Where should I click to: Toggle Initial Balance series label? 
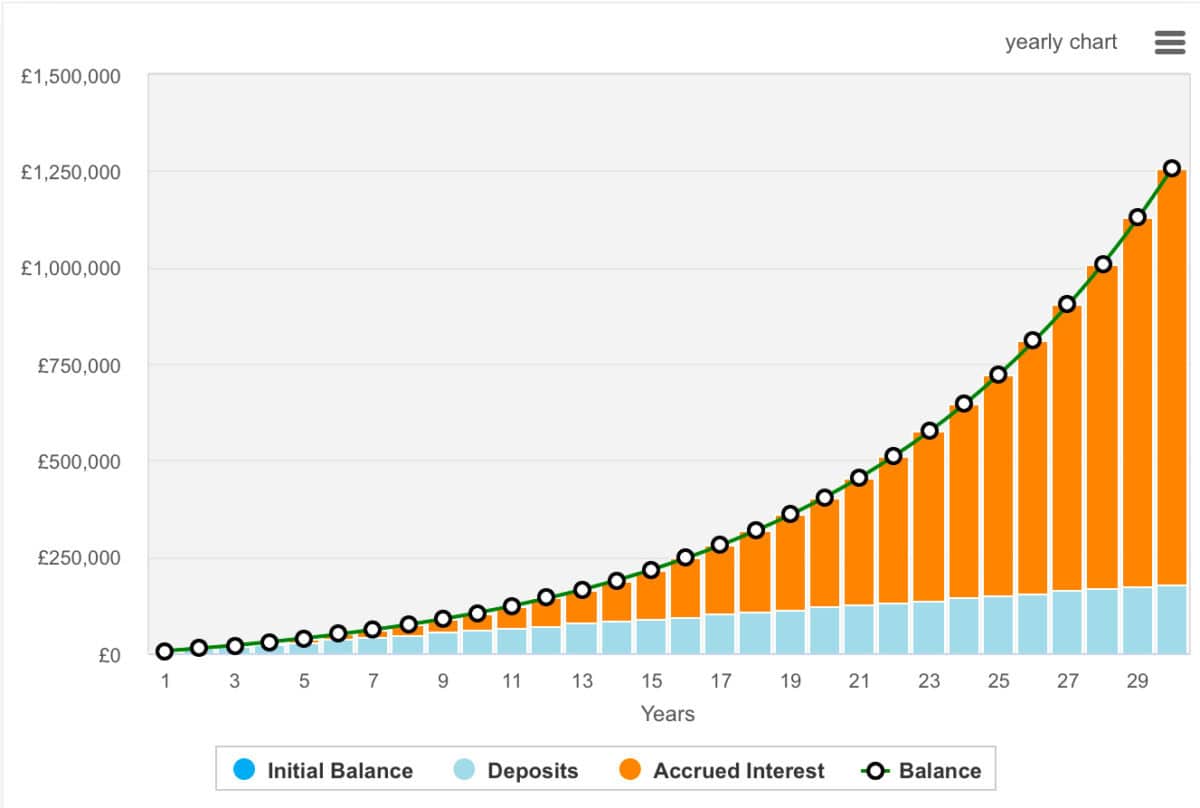339,771
